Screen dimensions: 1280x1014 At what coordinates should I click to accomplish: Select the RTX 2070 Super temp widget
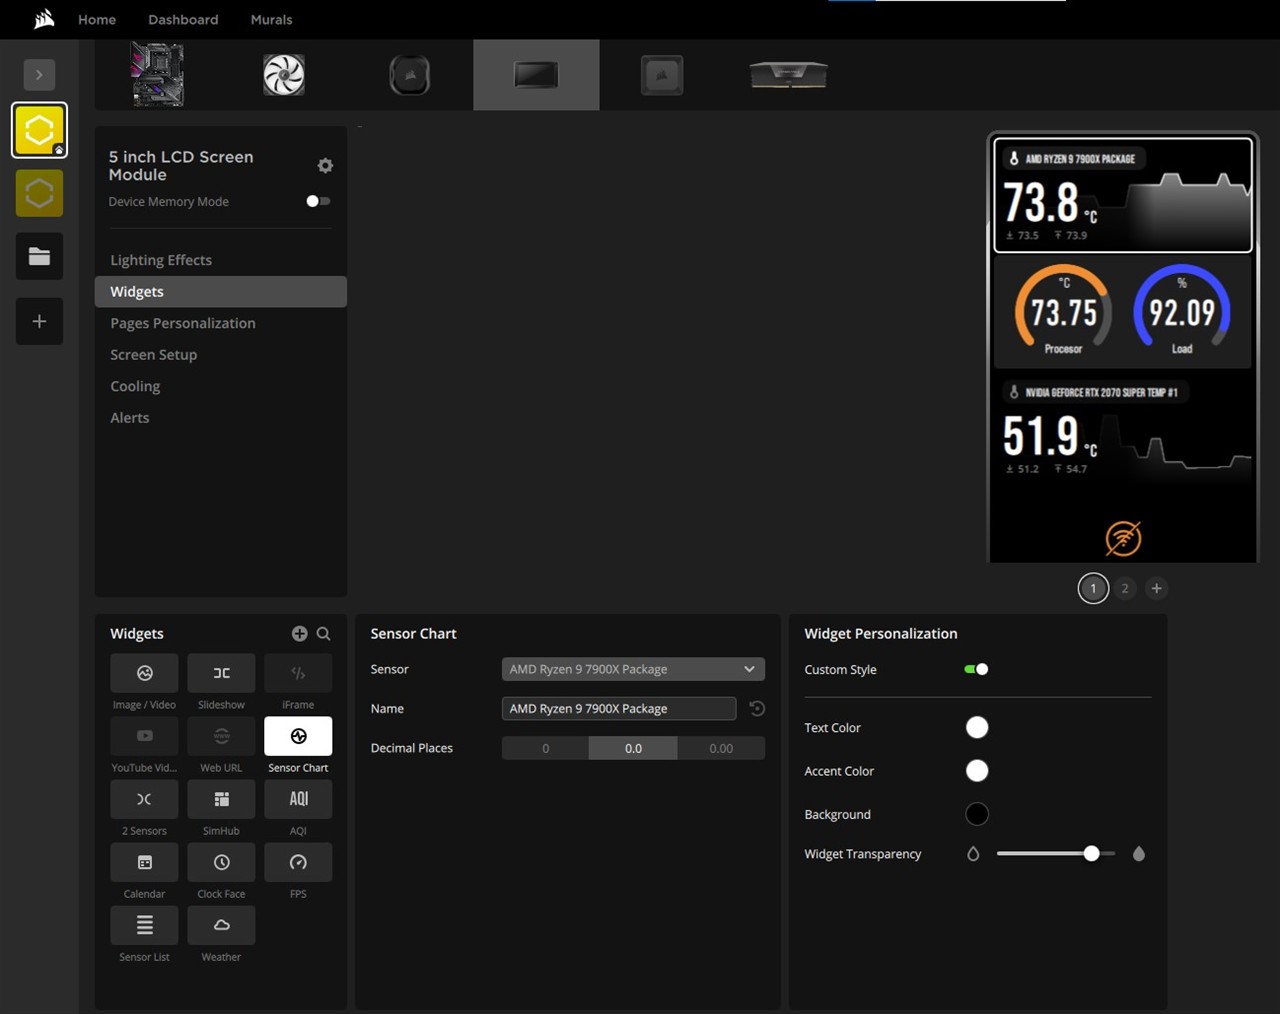point(1123,430)
